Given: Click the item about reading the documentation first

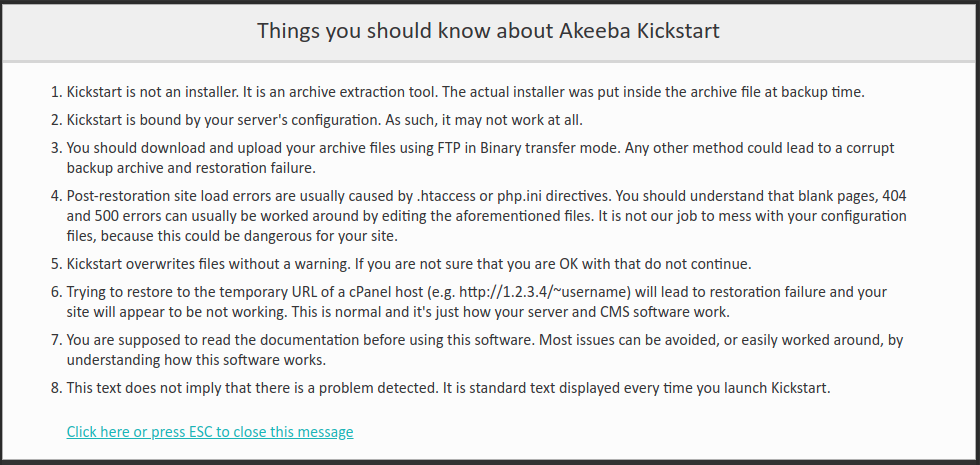Looking at the screenshot, I should pos(485,350).
